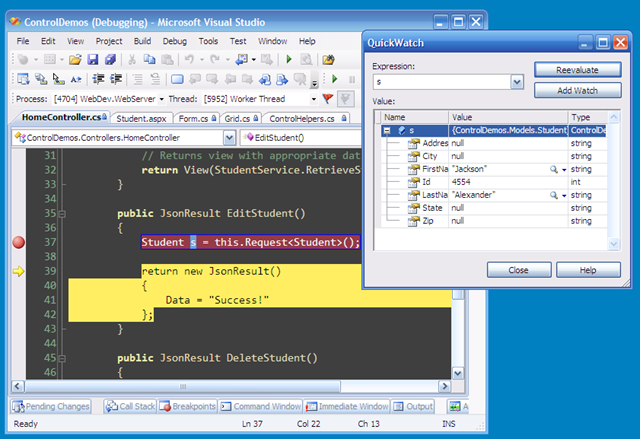Click the Save All icon
640x439 pixels.
(111, 60)
